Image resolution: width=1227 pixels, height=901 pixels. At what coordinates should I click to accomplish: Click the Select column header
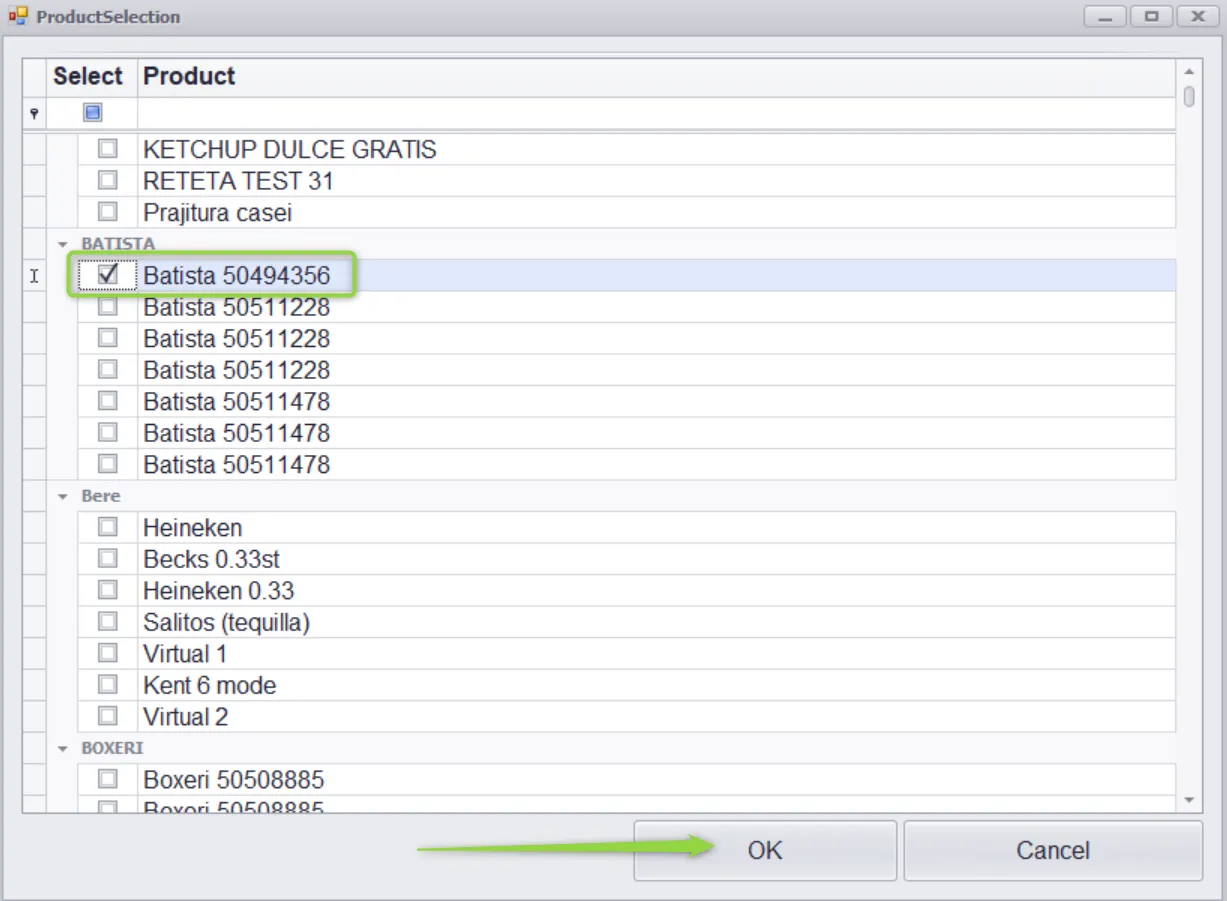(92, 77)
